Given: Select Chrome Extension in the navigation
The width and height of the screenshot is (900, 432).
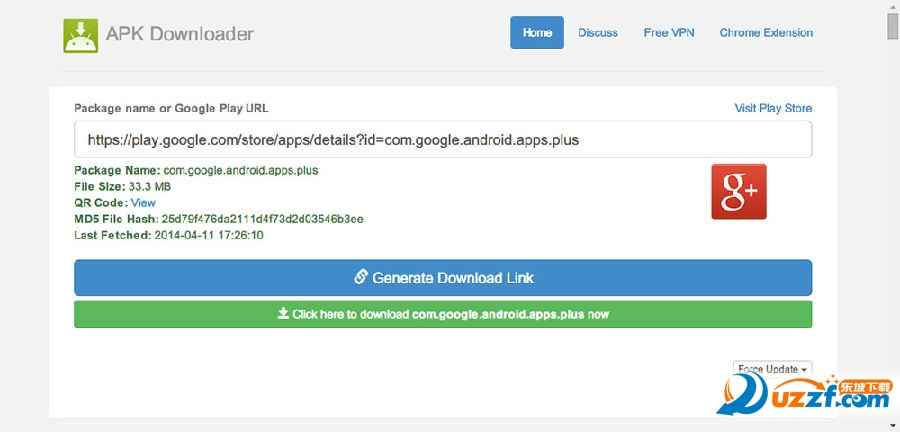Looking at the screenshot, I should click(766, 32).
